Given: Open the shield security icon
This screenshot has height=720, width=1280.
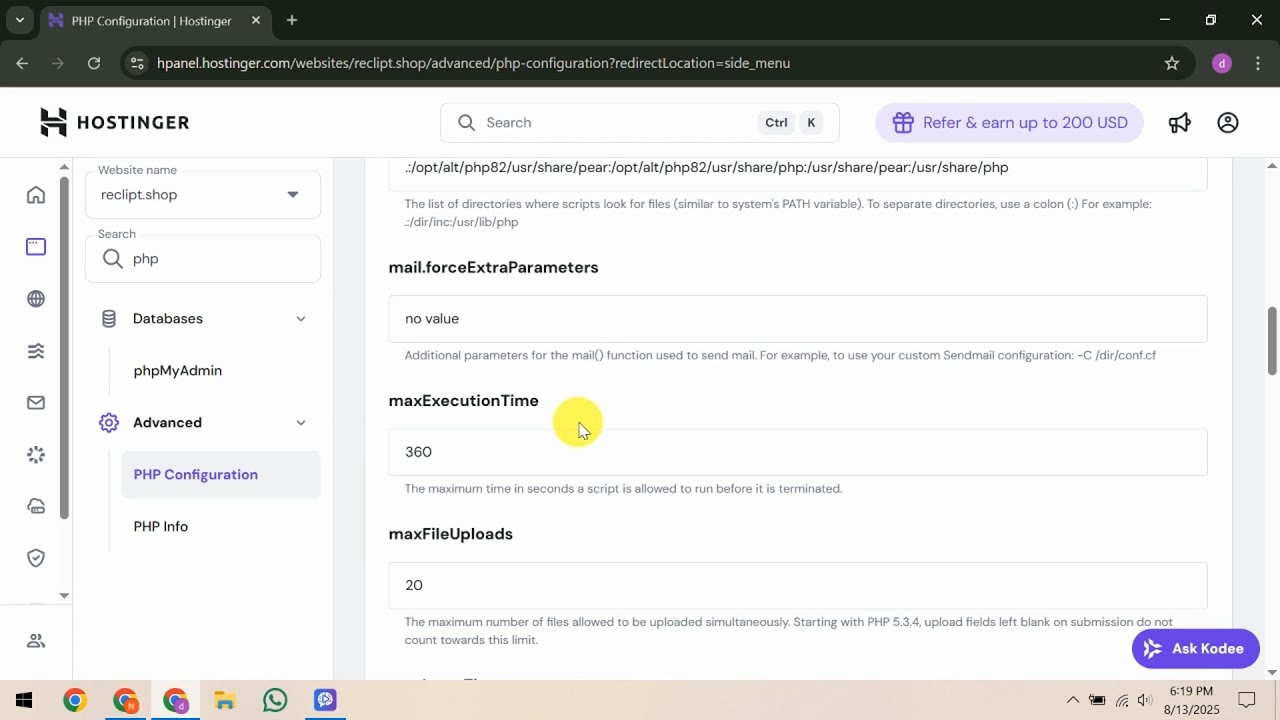Looking at the screenshot, I should 36,558.
